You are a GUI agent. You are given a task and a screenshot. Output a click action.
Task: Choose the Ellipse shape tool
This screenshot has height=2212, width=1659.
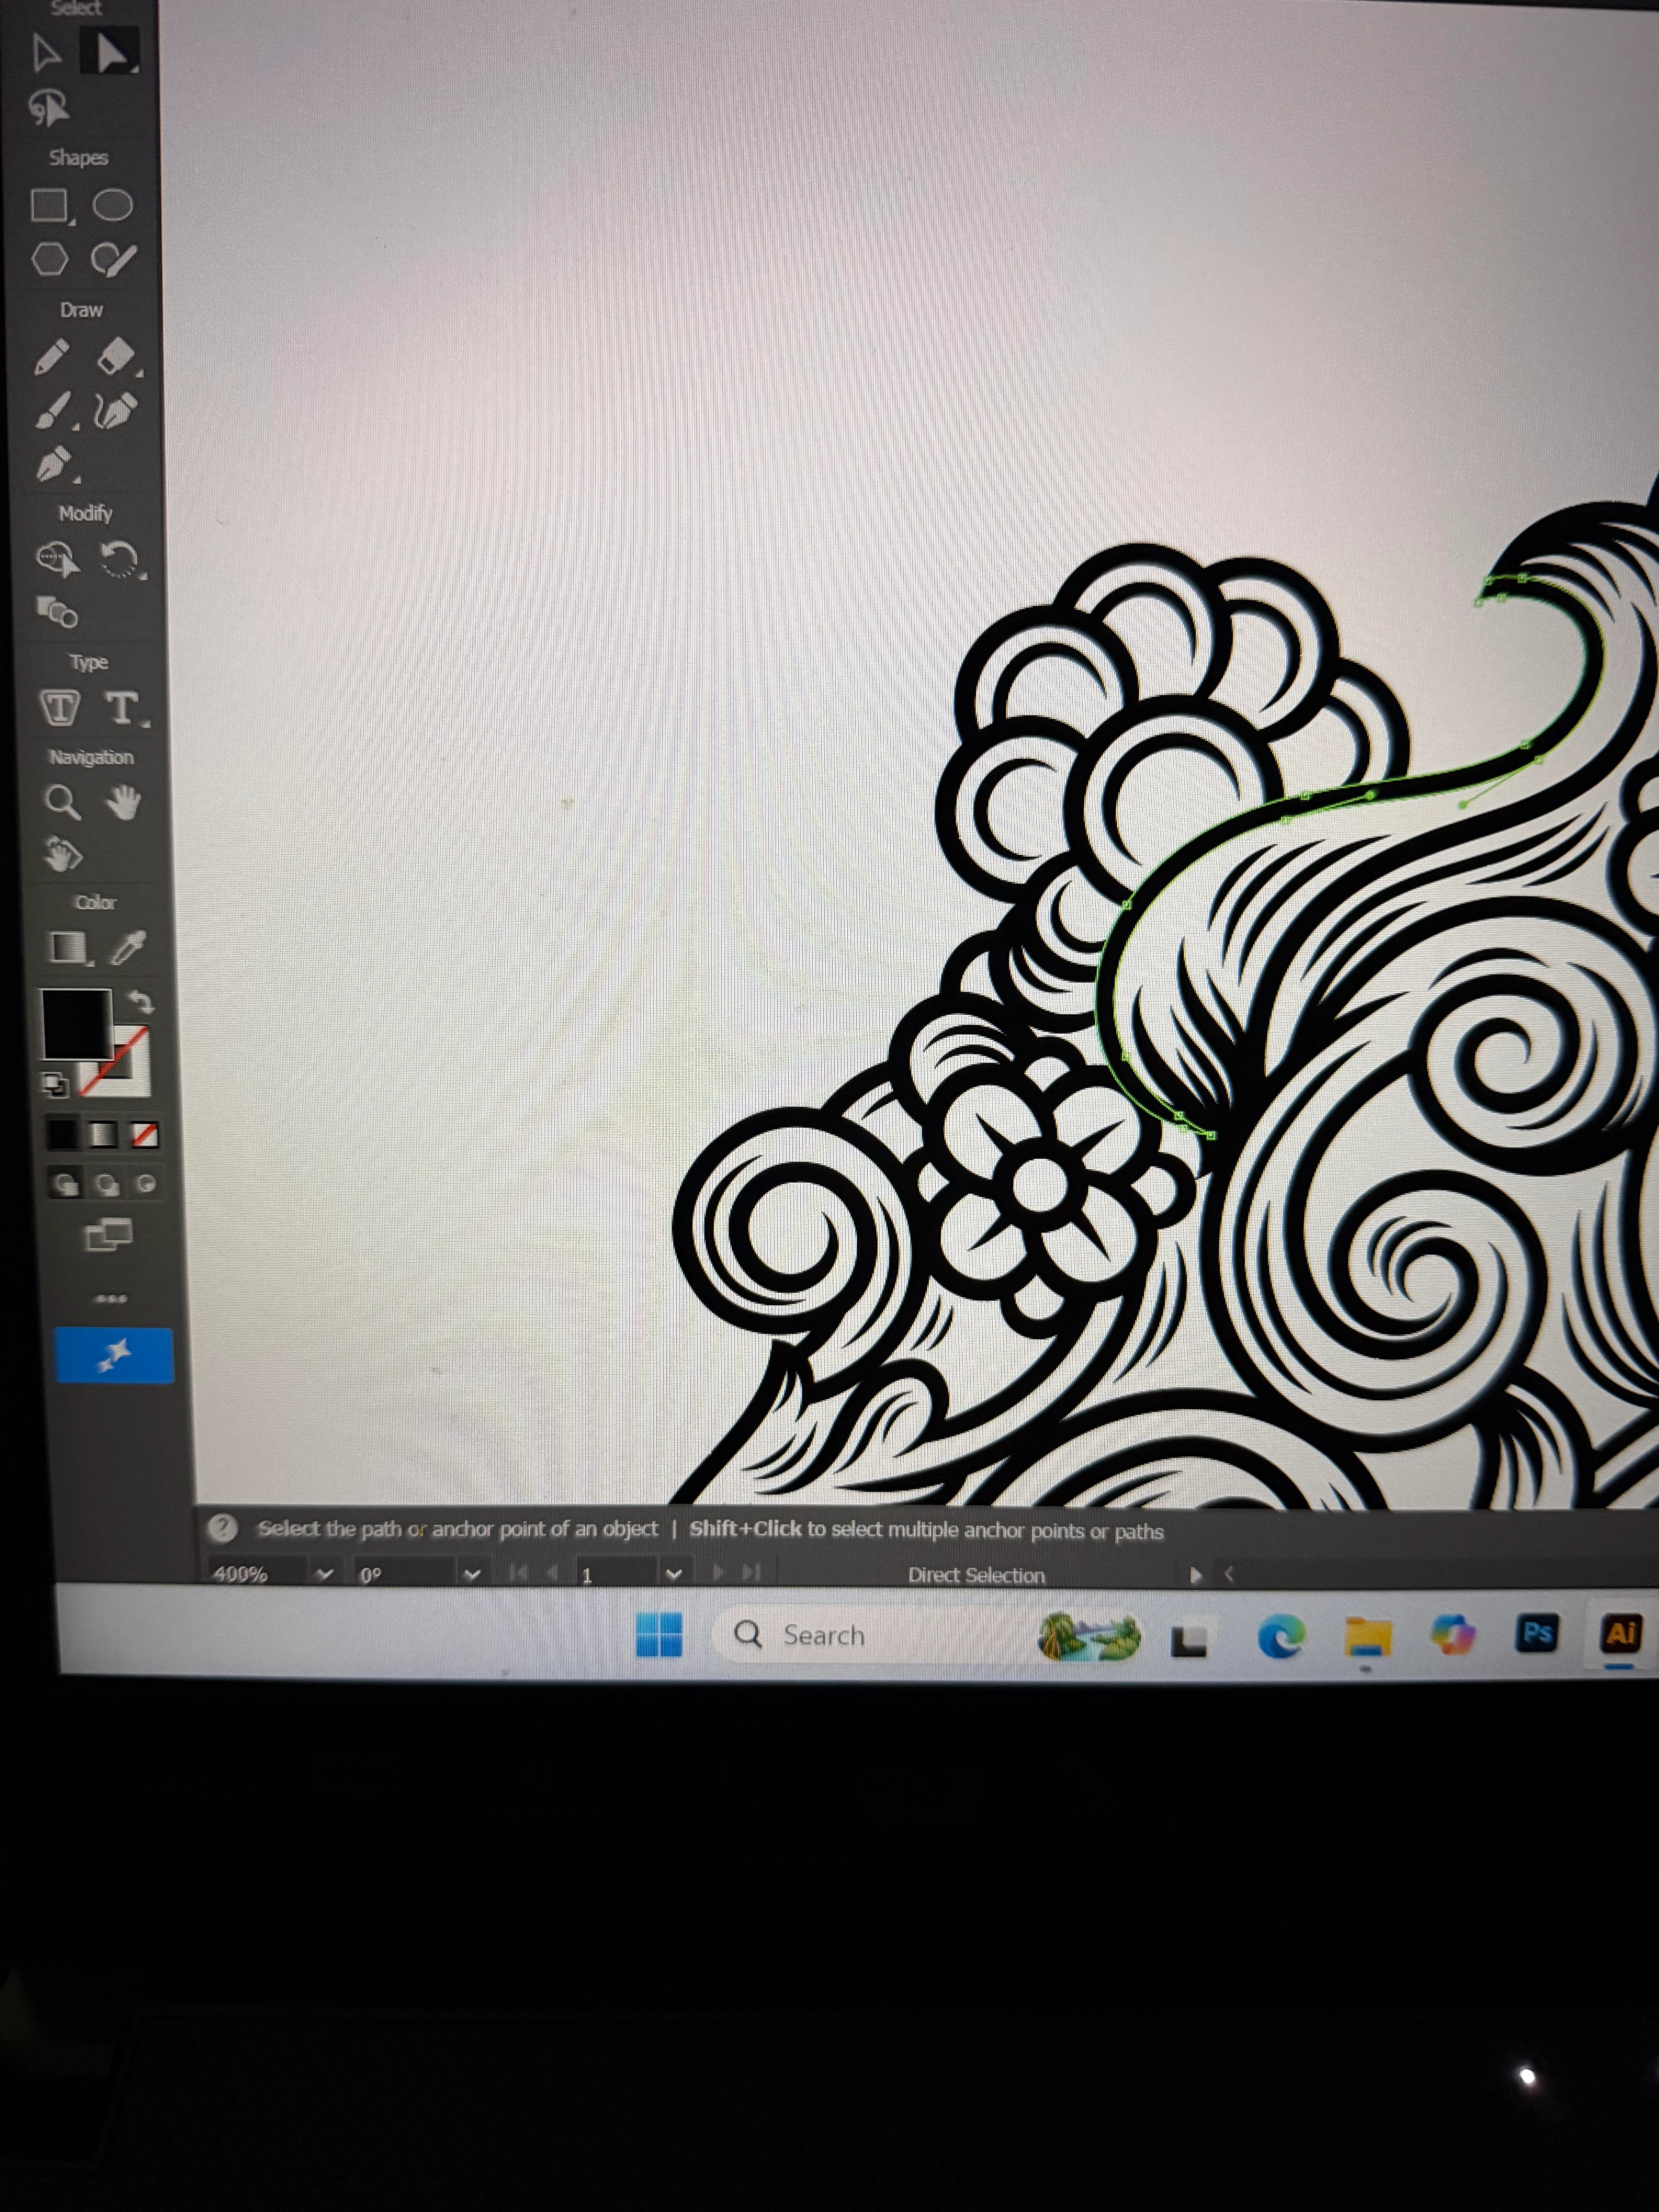tap(113, 205)
